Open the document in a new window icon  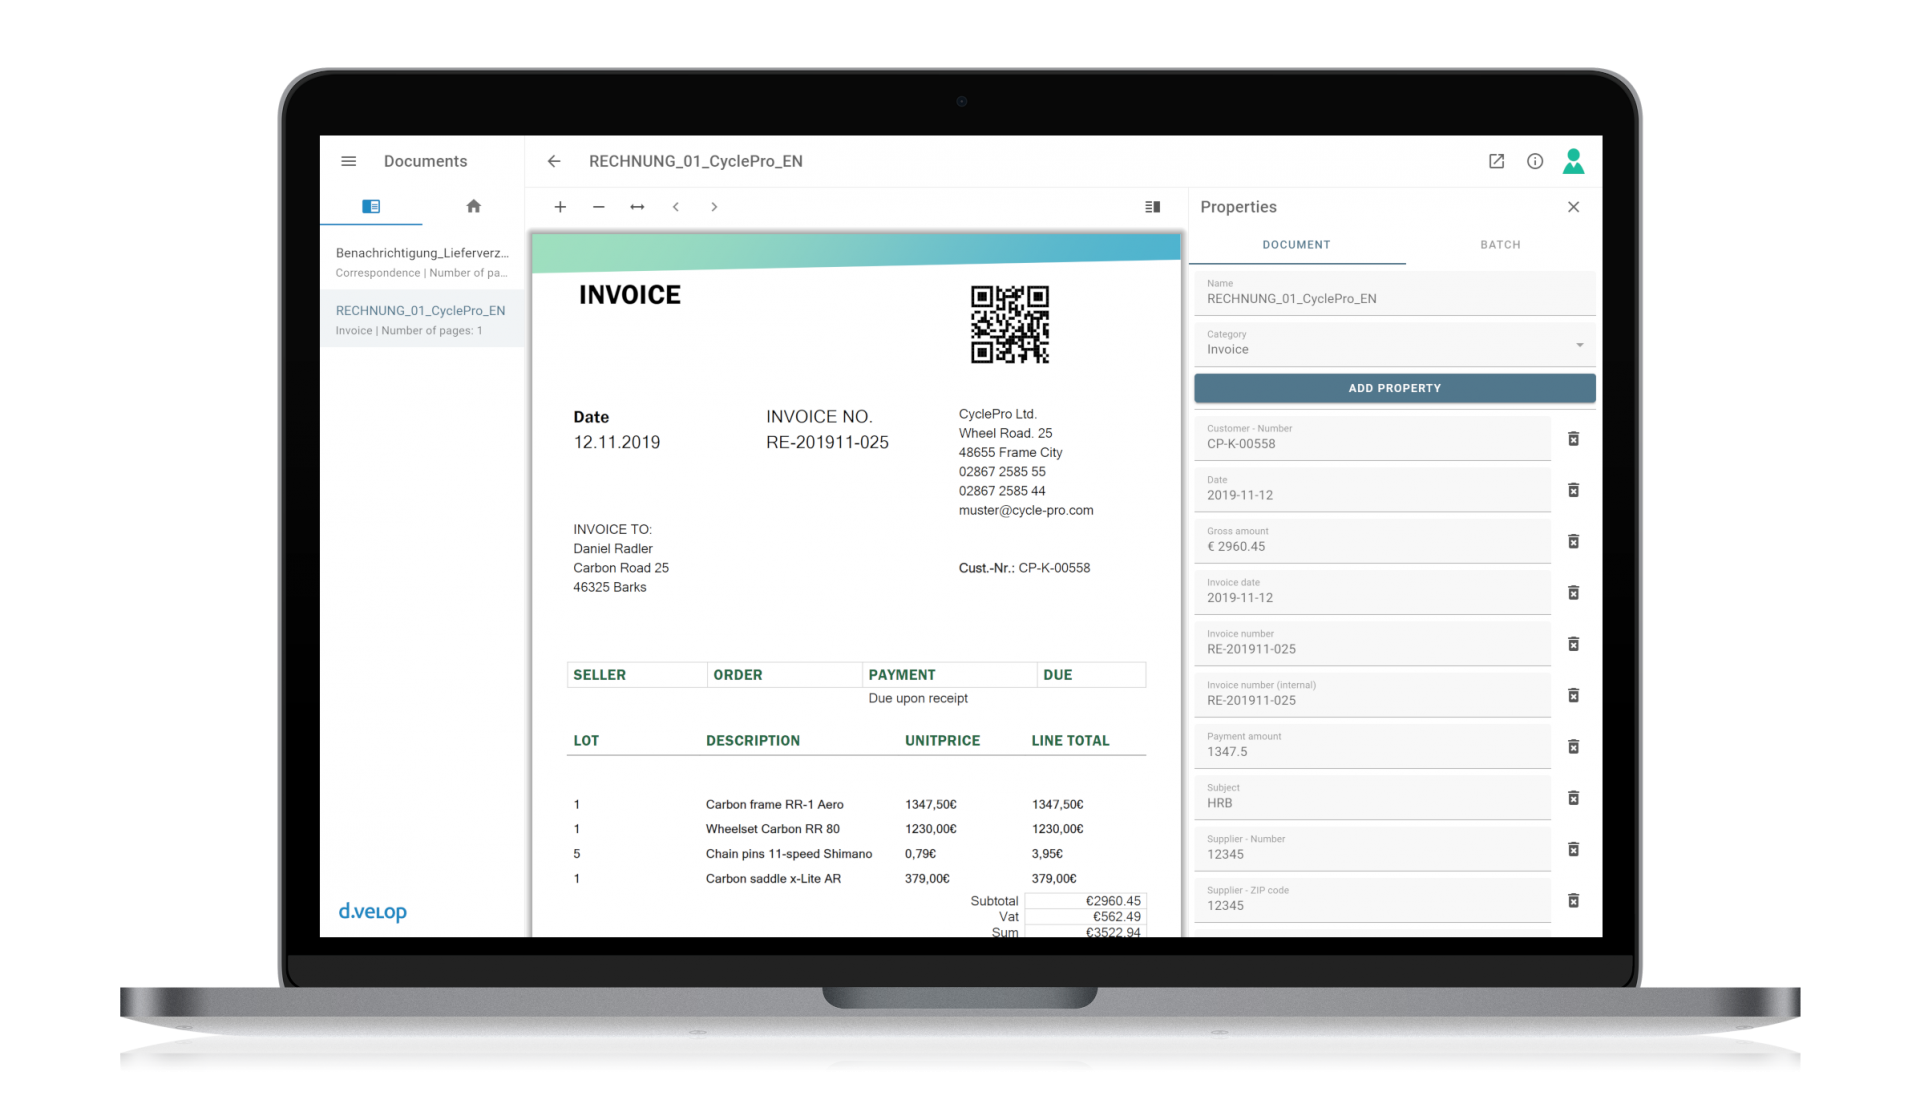pos(1496,161)
